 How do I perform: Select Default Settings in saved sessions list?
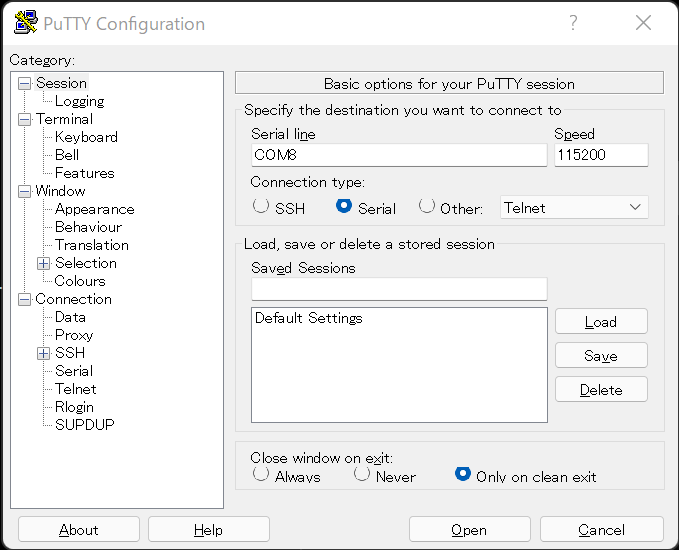[309, 318]
